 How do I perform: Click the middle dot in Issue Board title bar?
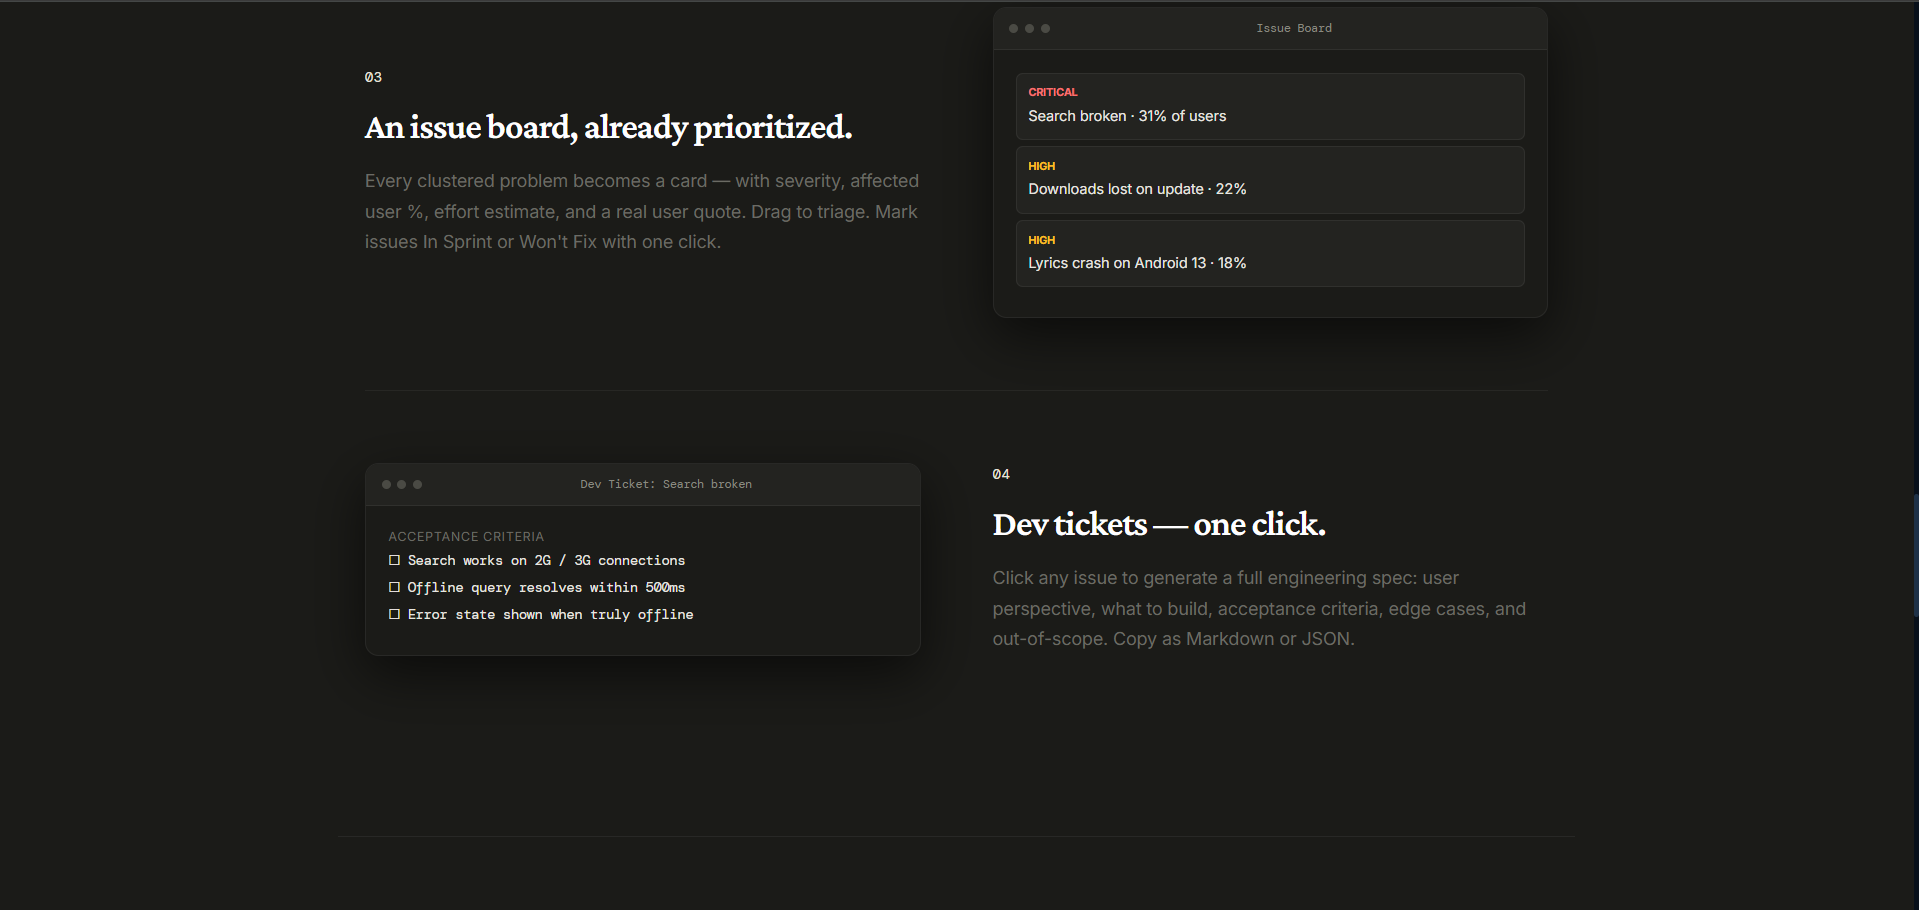tap(1029, 29)
